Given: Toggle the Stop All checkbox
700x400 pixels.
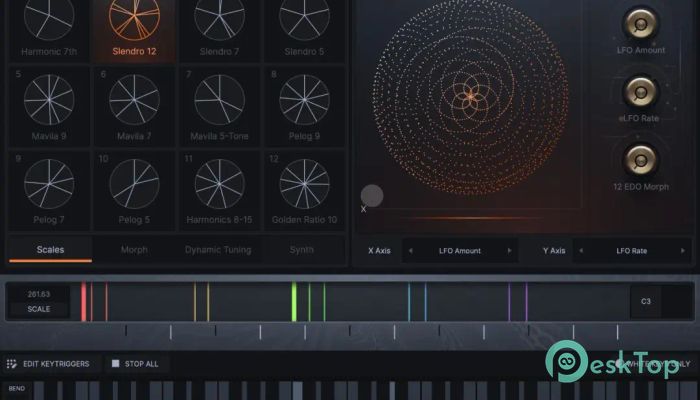Looking at the screenshot, I should [116, 364].
